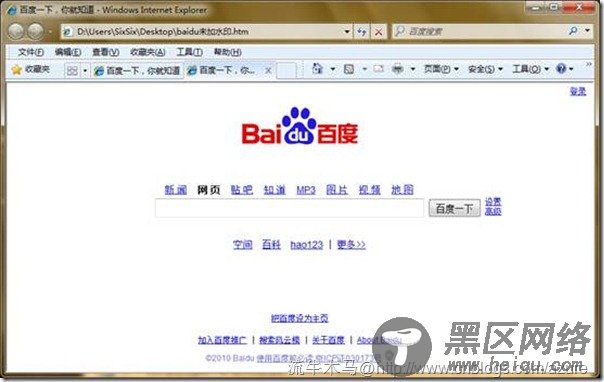Open the 编辑(E) menu
The height and width of the screenshot is (382, 604).
(x=68, y=52)
